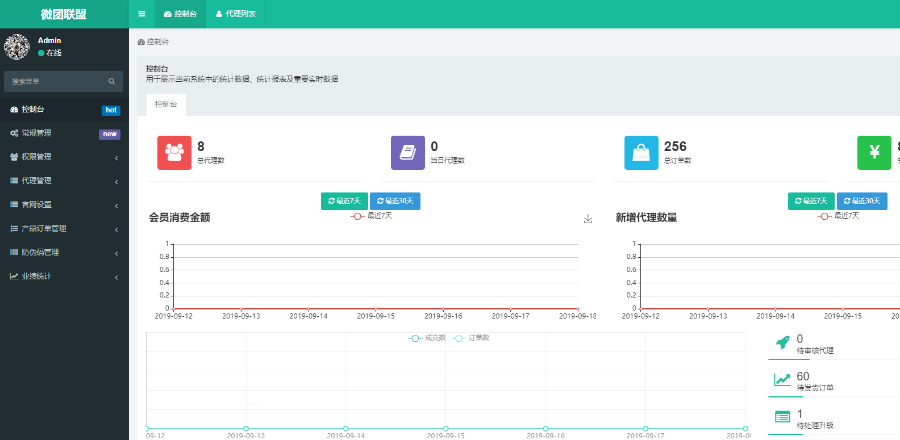This screenshot has width=900, height=440.
Task: Toggle the 最近7天 legend on 会员消费金额 chart
Action: (x=372, y=215)
